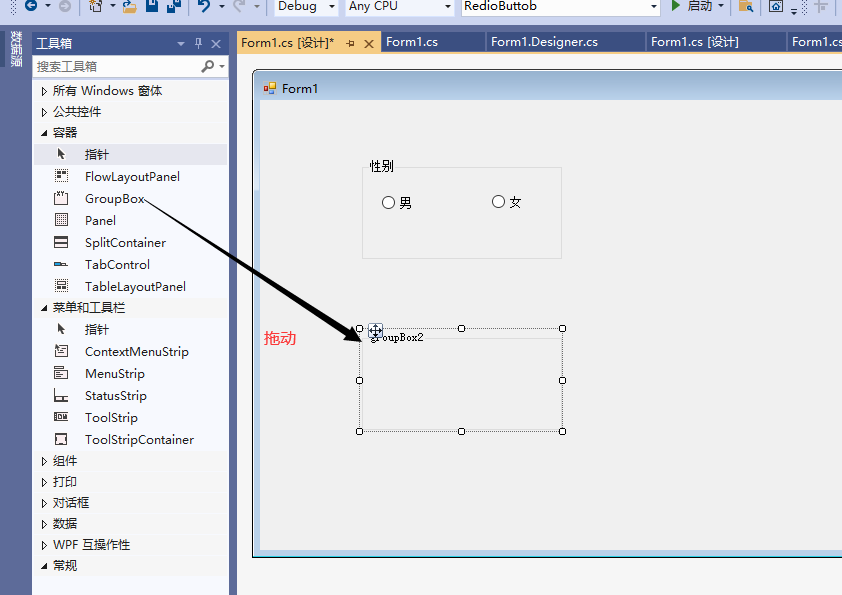Expand the 数据 section
The image size is (842, 595).
[x=44, y=524]
